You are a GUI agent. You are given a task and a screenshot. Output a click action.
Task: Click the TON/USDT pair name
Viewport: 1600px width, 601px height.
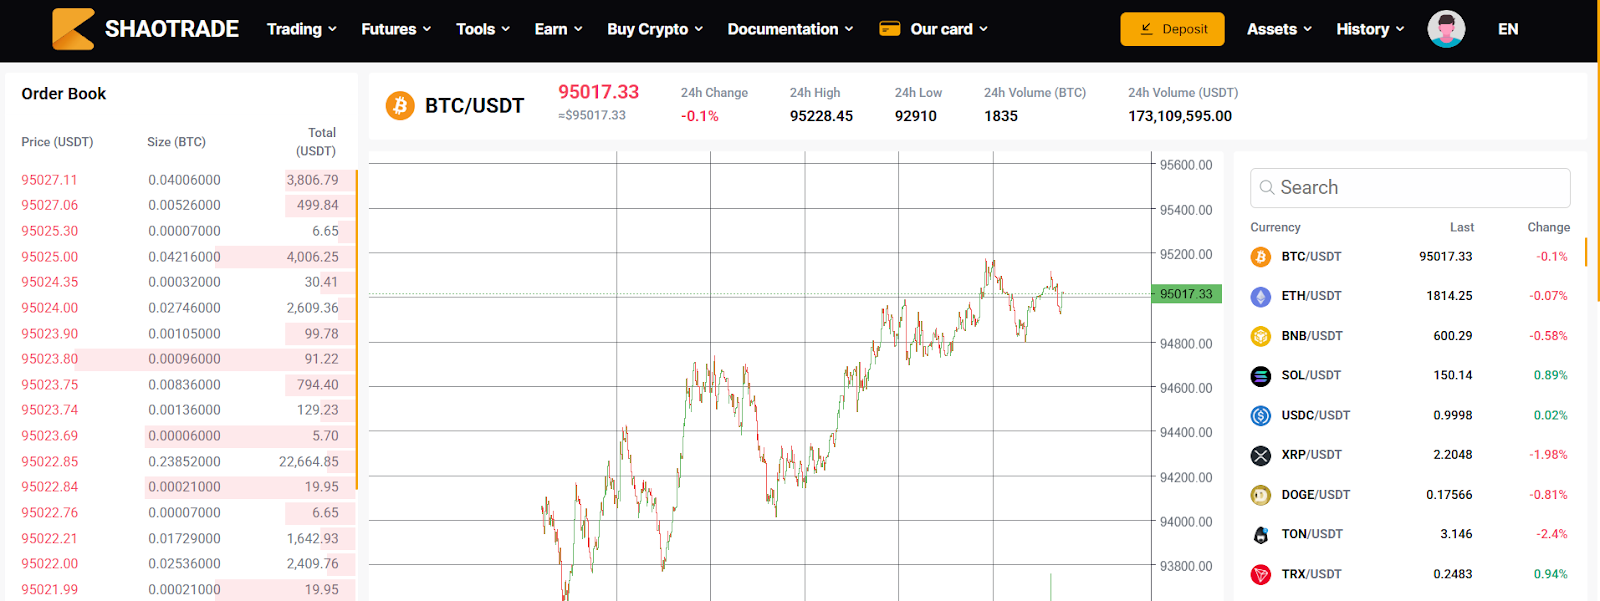click(x=1312, y=534)
